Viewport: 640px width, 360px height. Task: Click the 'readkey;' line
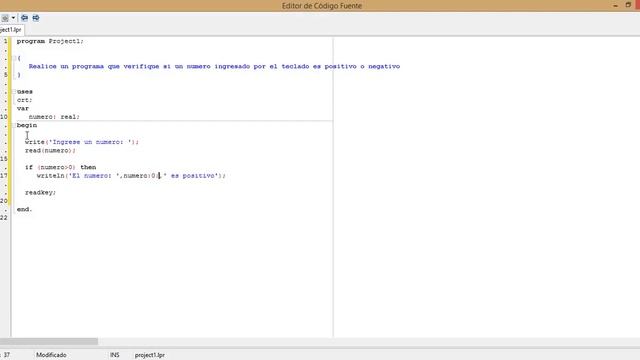tap(40, 193)
